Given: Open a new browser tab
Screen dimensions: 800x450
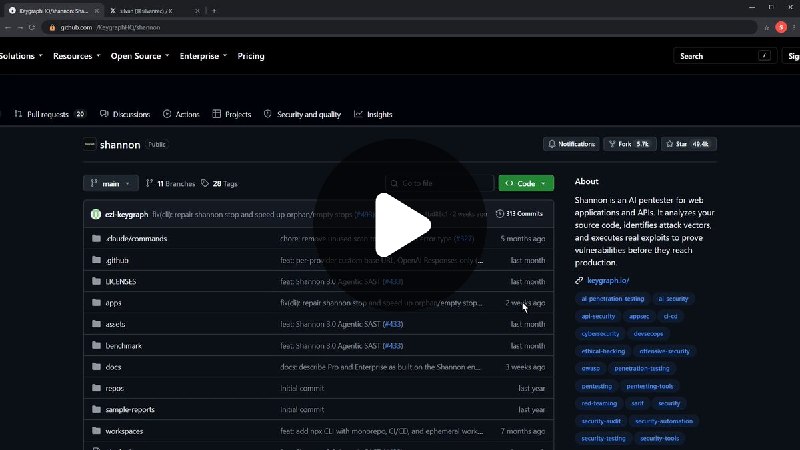Looking at the screenshot, I should point(214,10).
